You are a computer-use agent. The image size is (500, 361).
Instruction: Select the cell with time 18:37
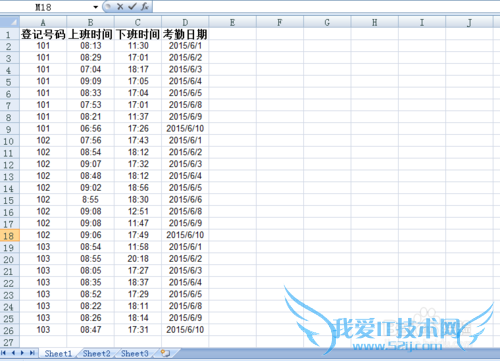pos(138,282)
